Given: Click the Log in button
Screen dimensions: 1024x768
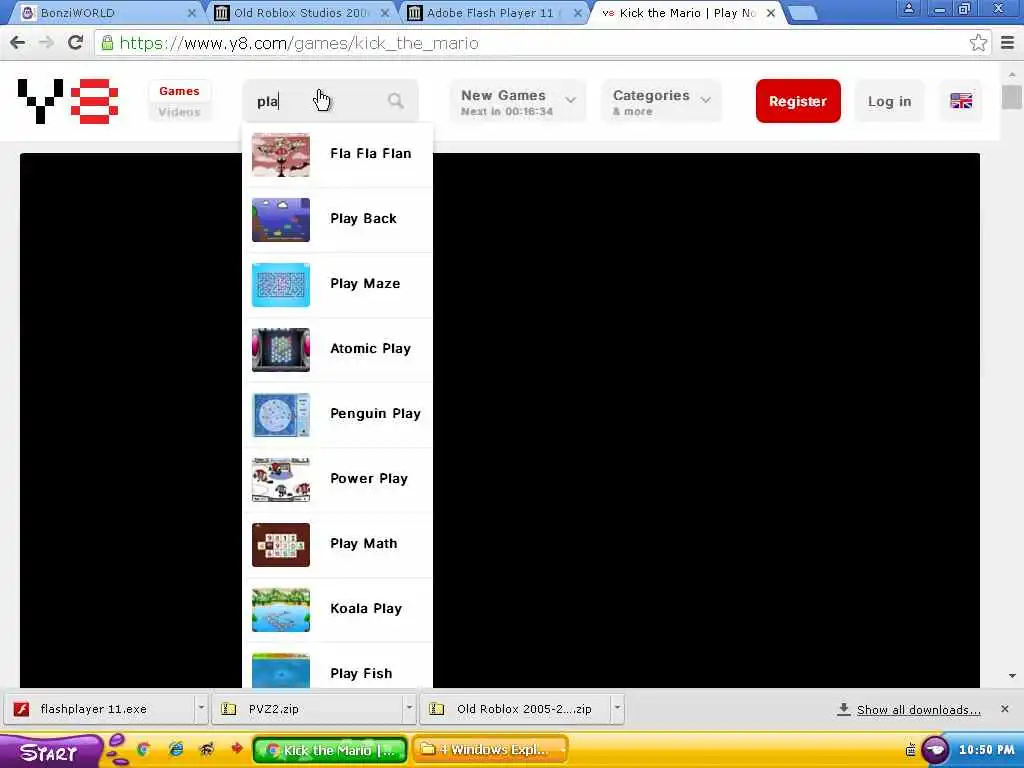Looking at the screenshot, I should [889, 101].
